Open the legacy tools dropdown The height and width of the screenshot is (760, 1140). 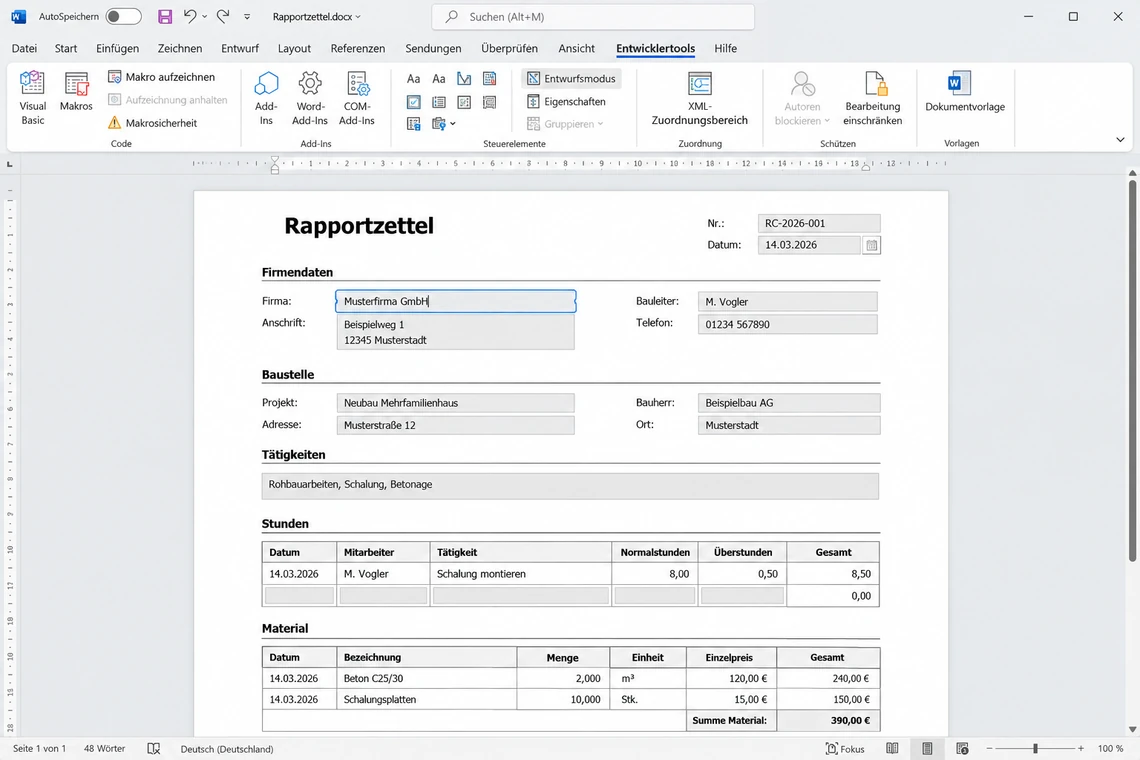tap(443, 124)
